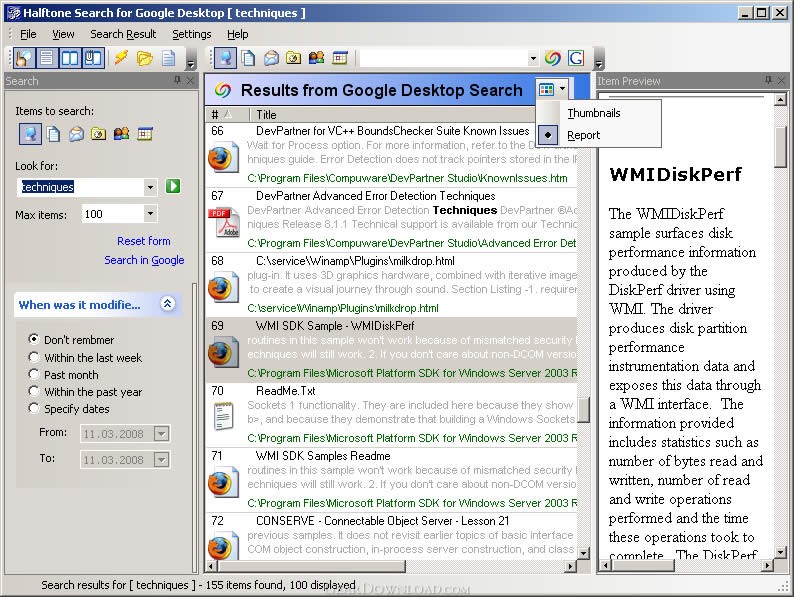Select the Calendar filter icon in the top toolbar
Viewport: 794px width, 597px height.
(x=340, y=58)
